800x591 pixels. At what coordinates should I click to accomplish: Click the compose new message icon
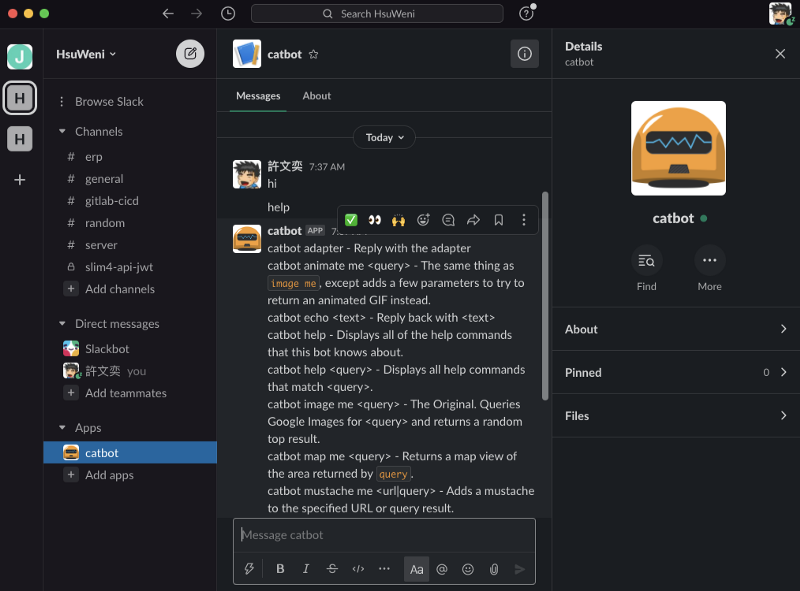pyautogui.click(x=190, y=54)
